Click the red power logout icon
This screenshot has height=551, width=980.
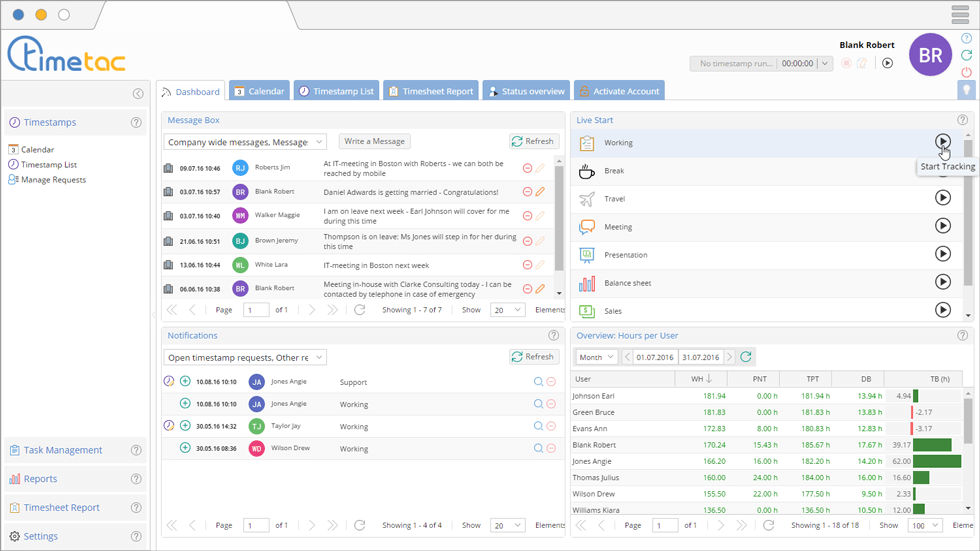966,72
